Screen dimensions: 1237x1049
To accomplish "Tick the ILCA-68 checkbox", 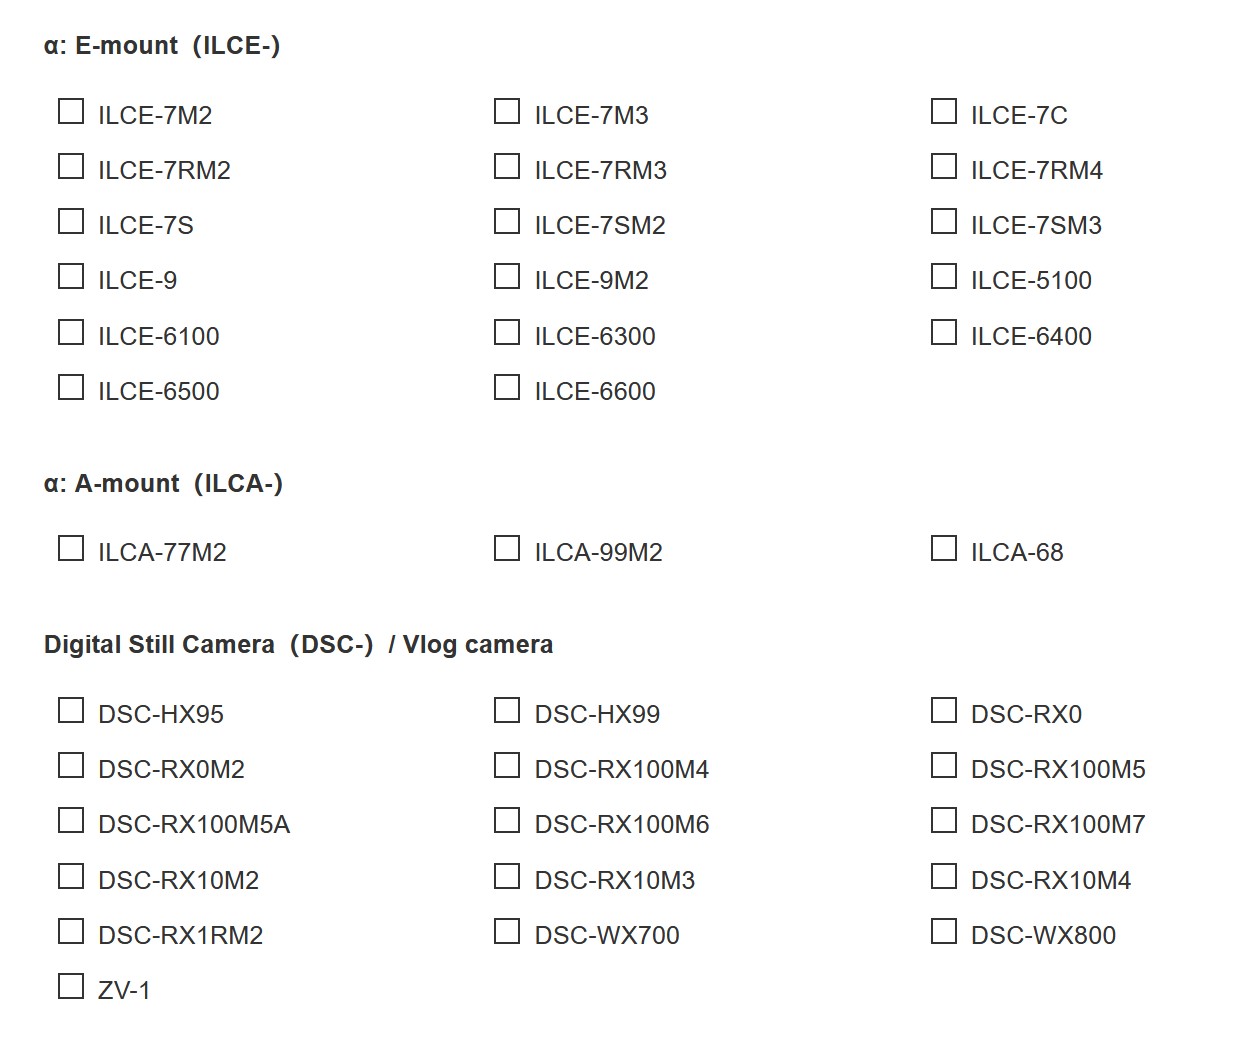I will click(943, 548).
